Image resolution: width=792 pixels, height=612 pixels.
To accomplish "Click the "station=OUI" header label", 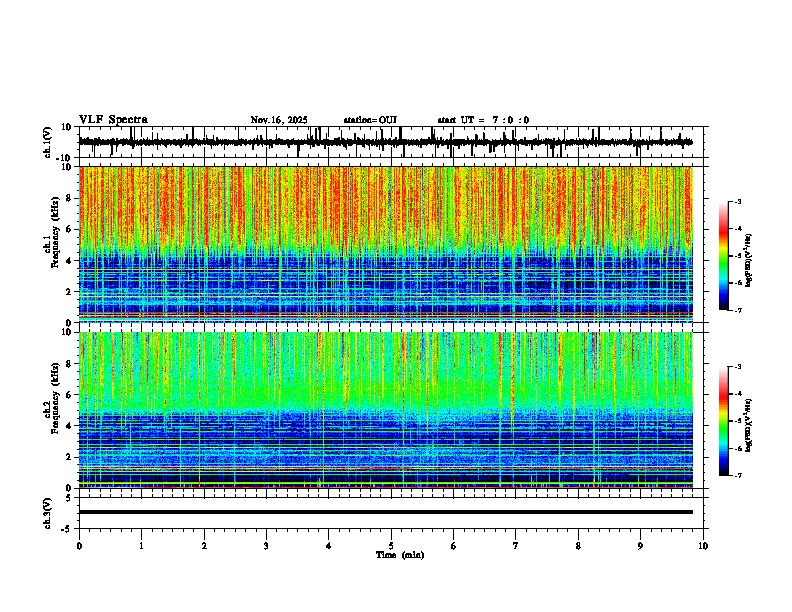I will pyautogui.click(x=370, y=120).
